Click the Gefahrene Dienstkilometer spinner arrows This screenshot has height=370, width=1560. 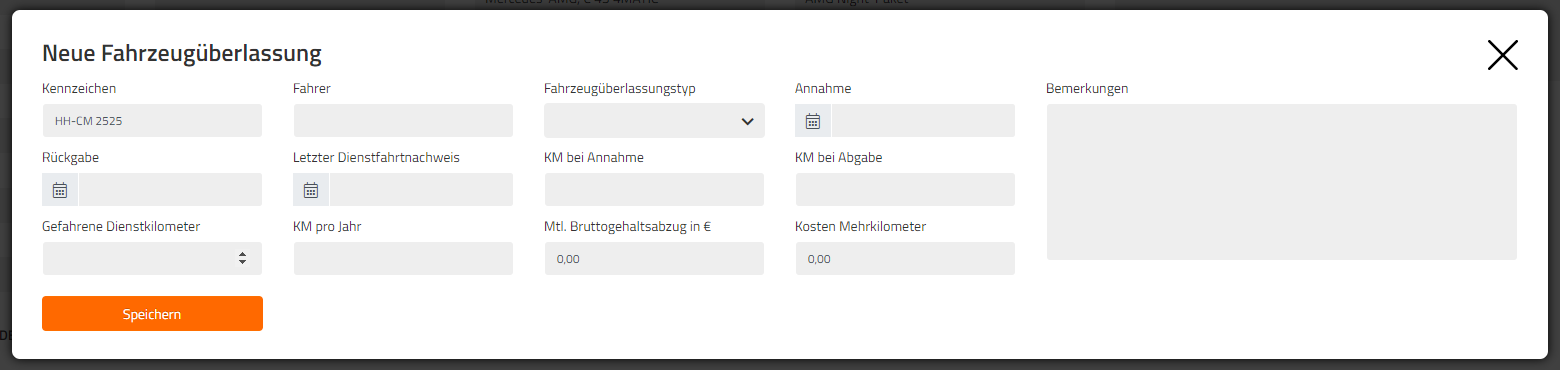point(242,258)
